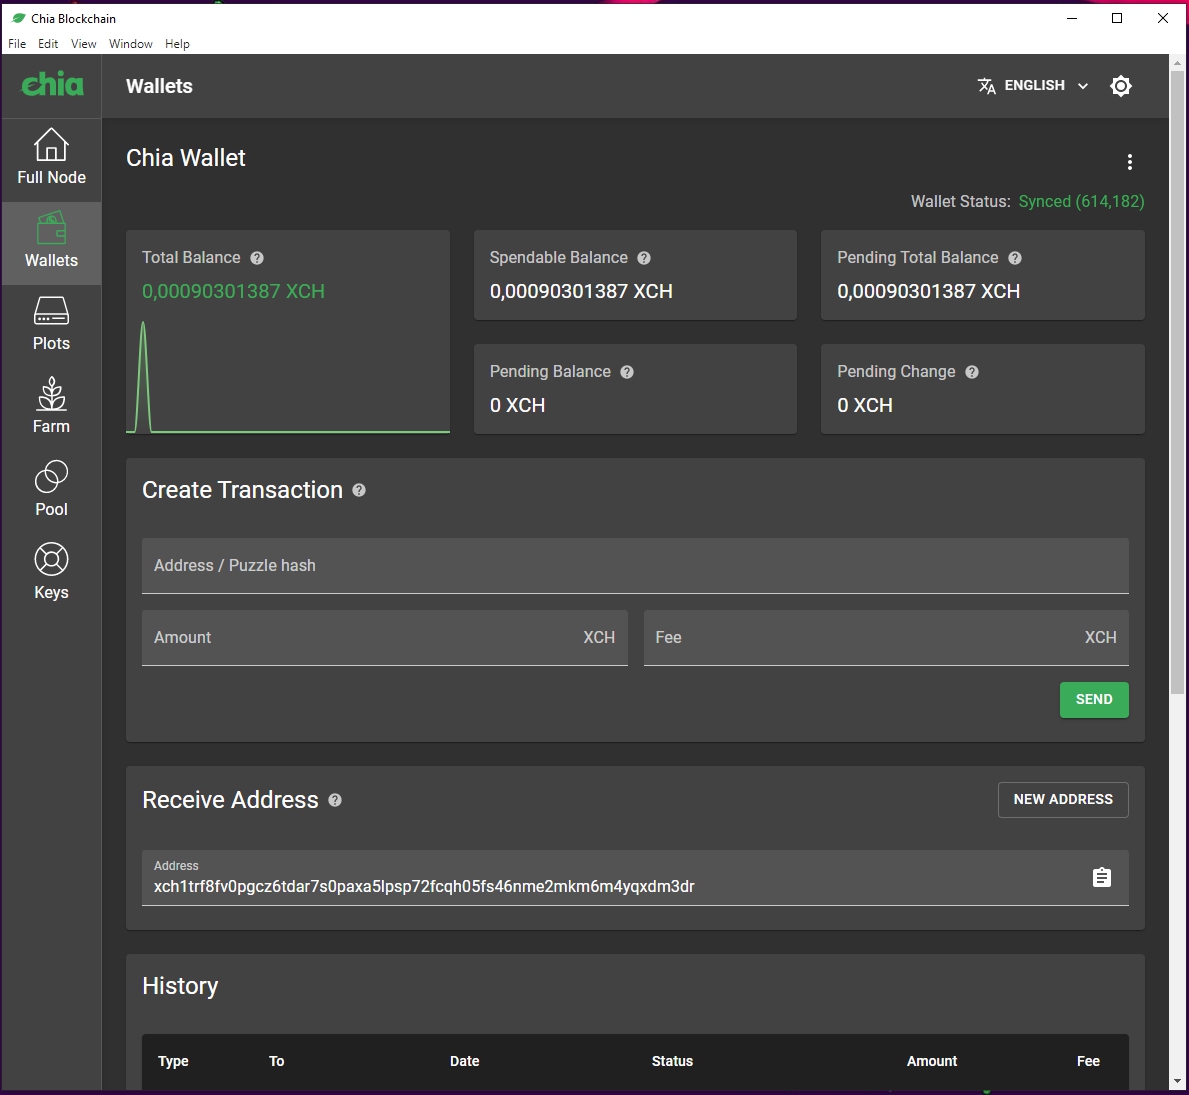Open the File menu

(17, 44)
